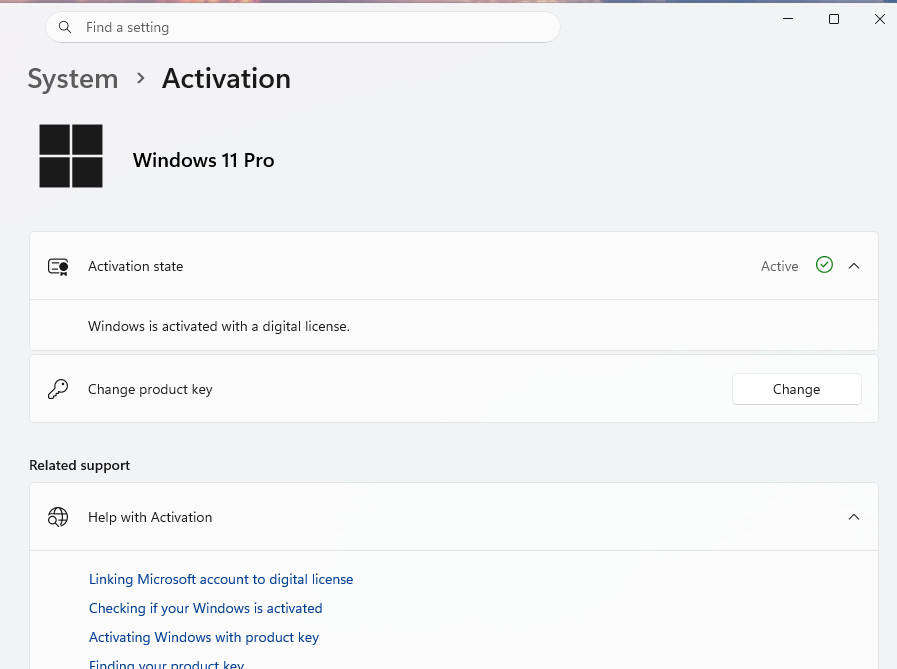Click the globe icon for Help with Activation
The image size is (897, 669).
tap(58, 517)
